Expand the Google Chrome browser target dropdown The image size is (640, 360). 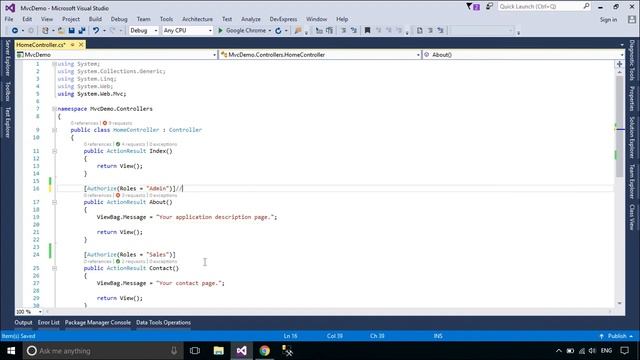270,31
